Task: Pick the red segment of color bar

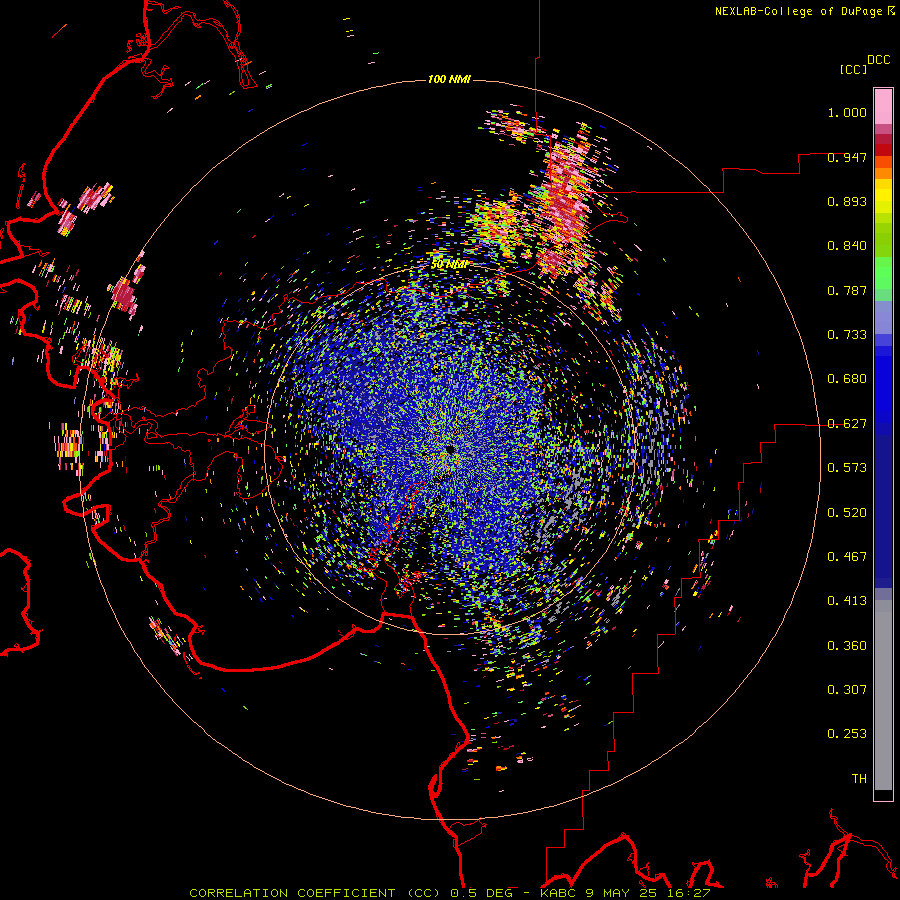Action: [x=883, y=149]
